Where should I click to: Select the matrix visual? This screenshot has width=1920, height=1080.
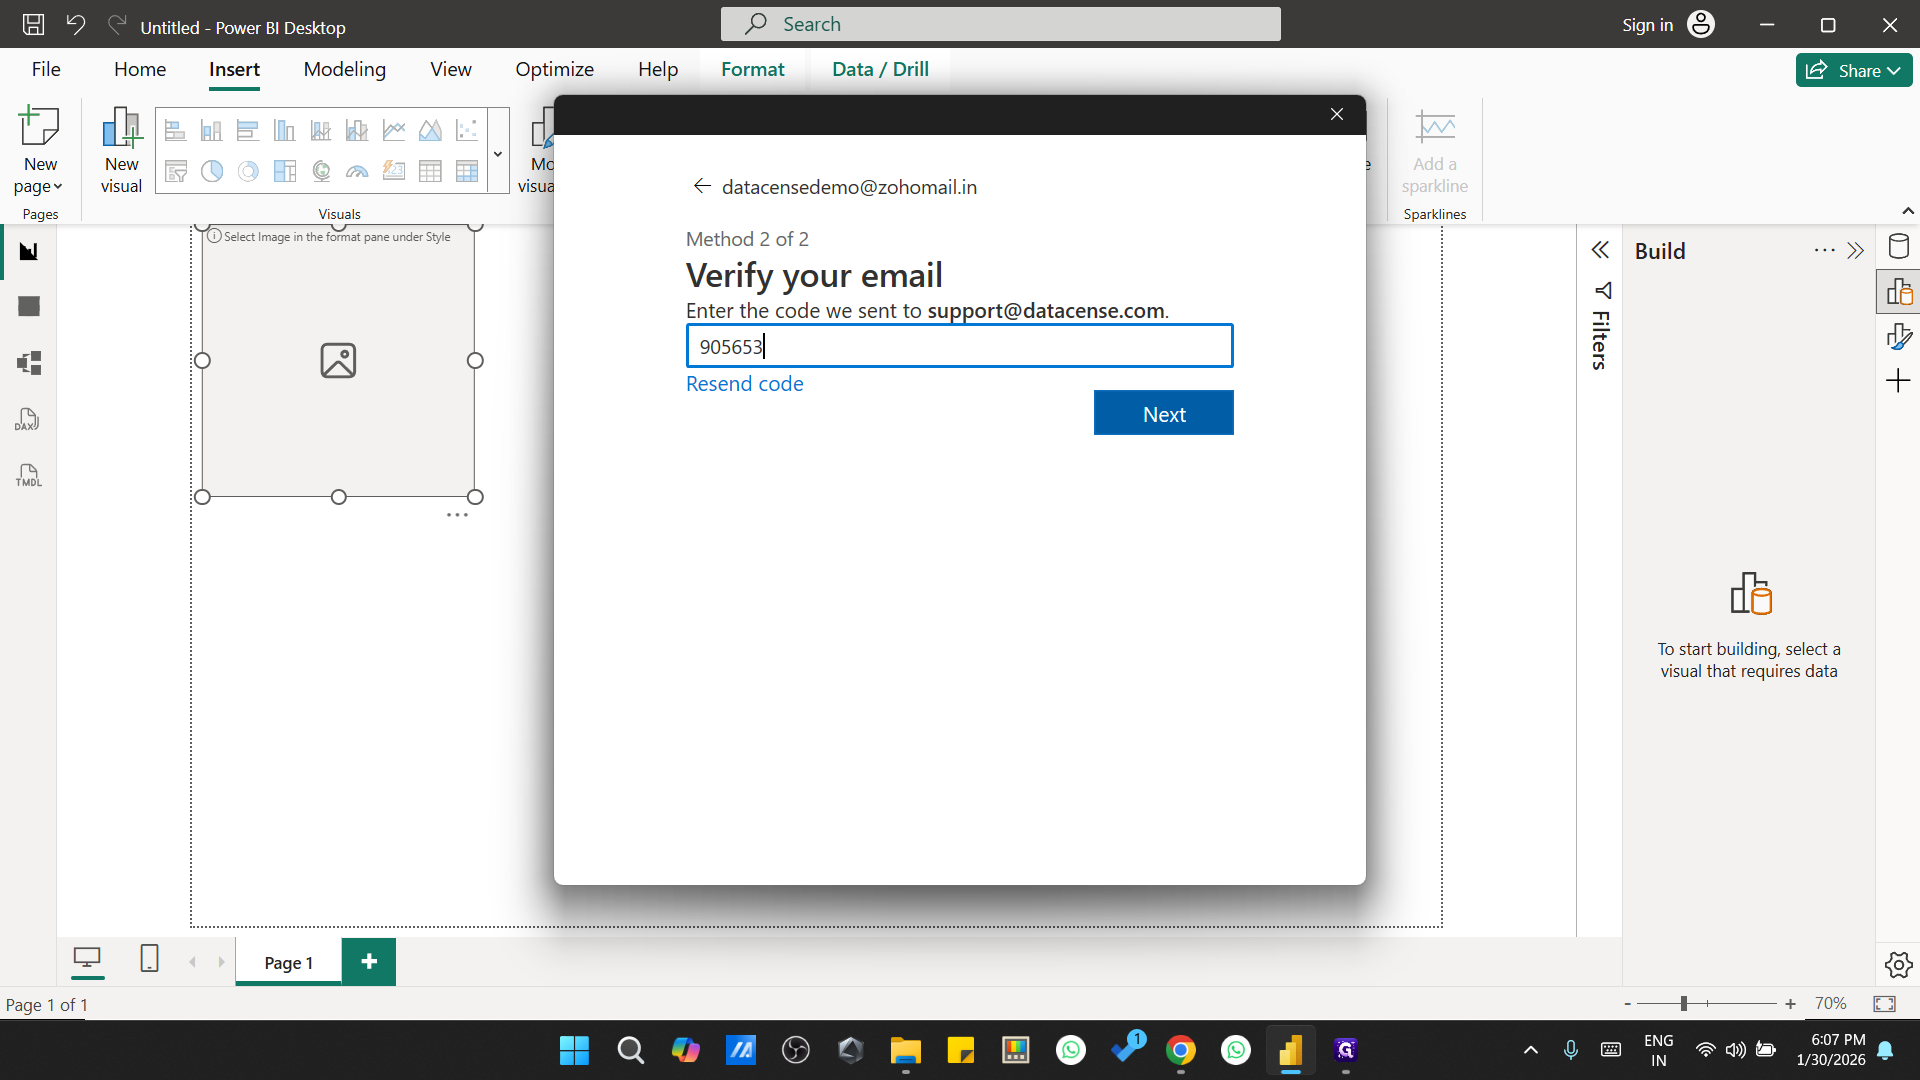click(466, 171)
